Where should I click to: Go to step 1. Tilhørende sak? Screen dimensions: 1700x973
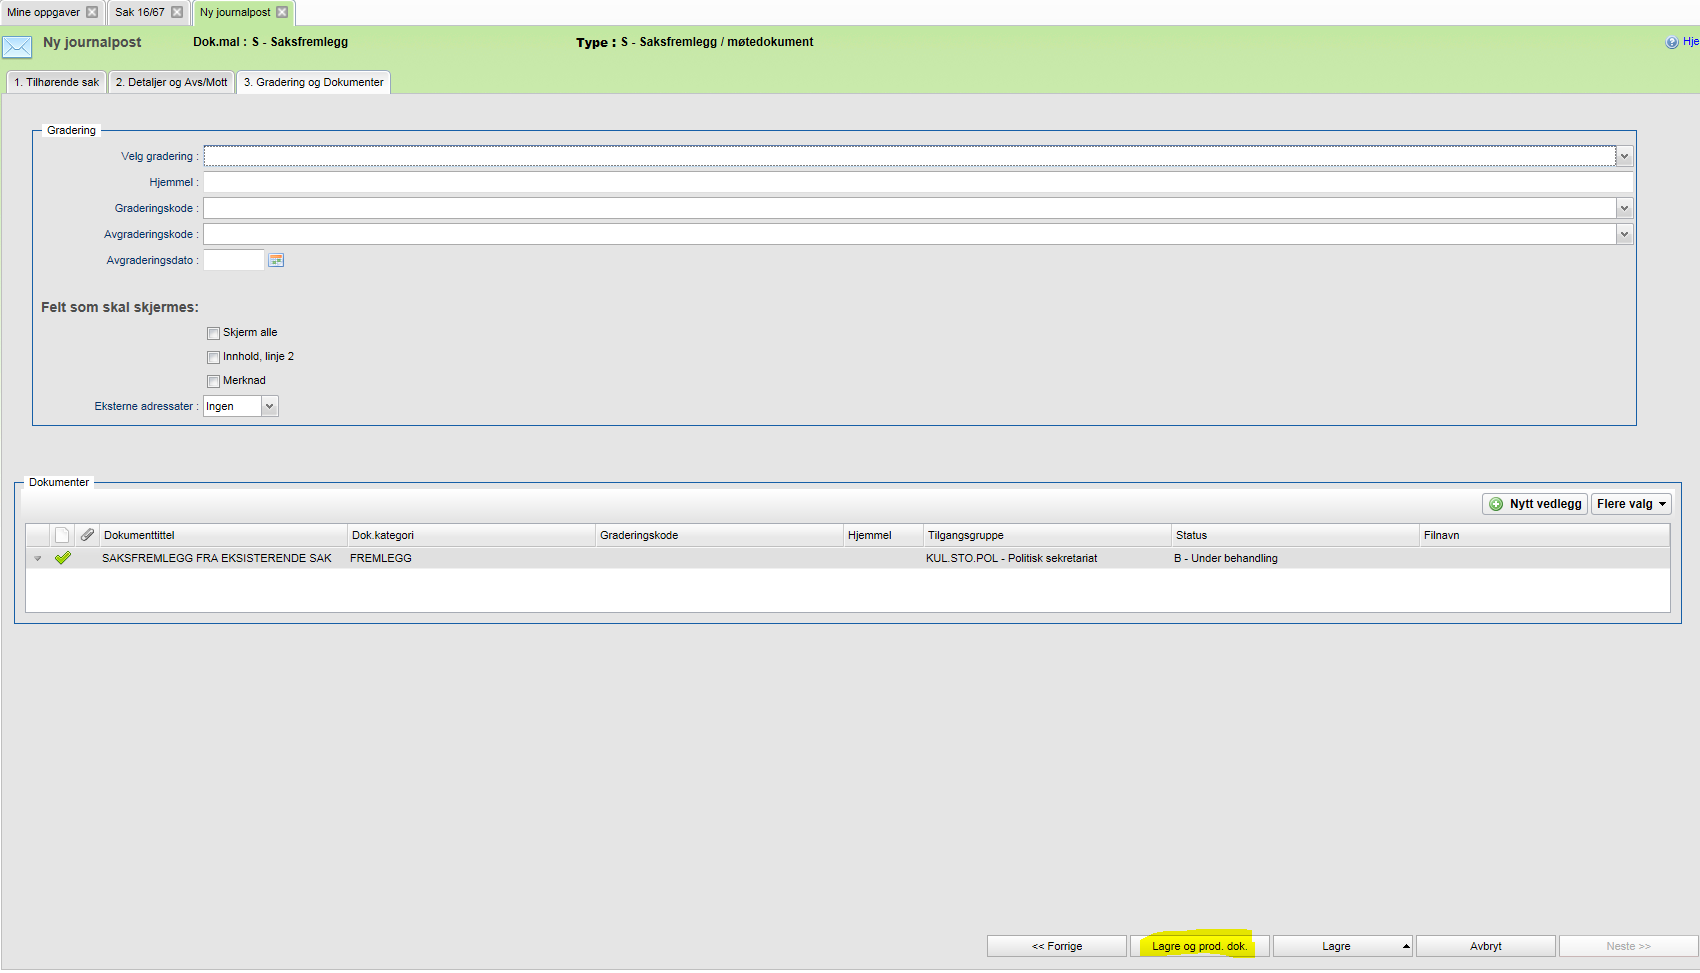[x=57, y=82]
